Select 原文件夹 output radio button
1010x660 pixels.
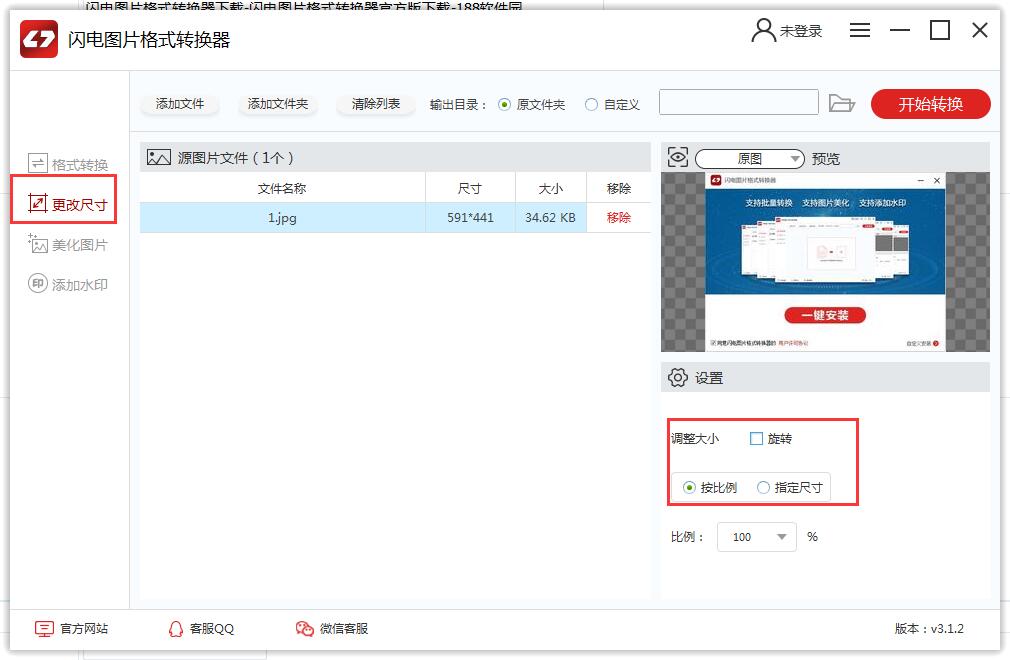coord(504,104)
